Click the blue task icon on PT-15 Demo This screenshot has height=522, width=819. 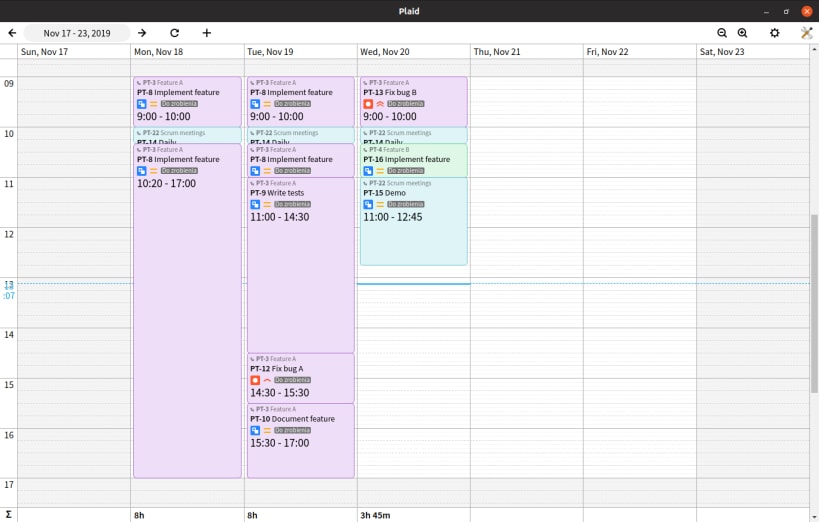click(368, 204)
